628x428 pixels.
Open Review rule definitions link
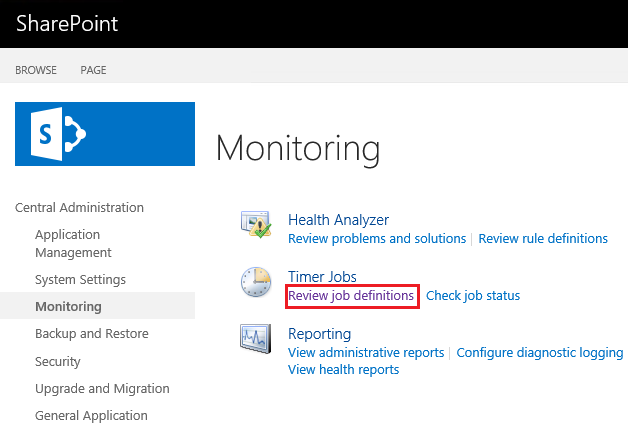(543, 239)
